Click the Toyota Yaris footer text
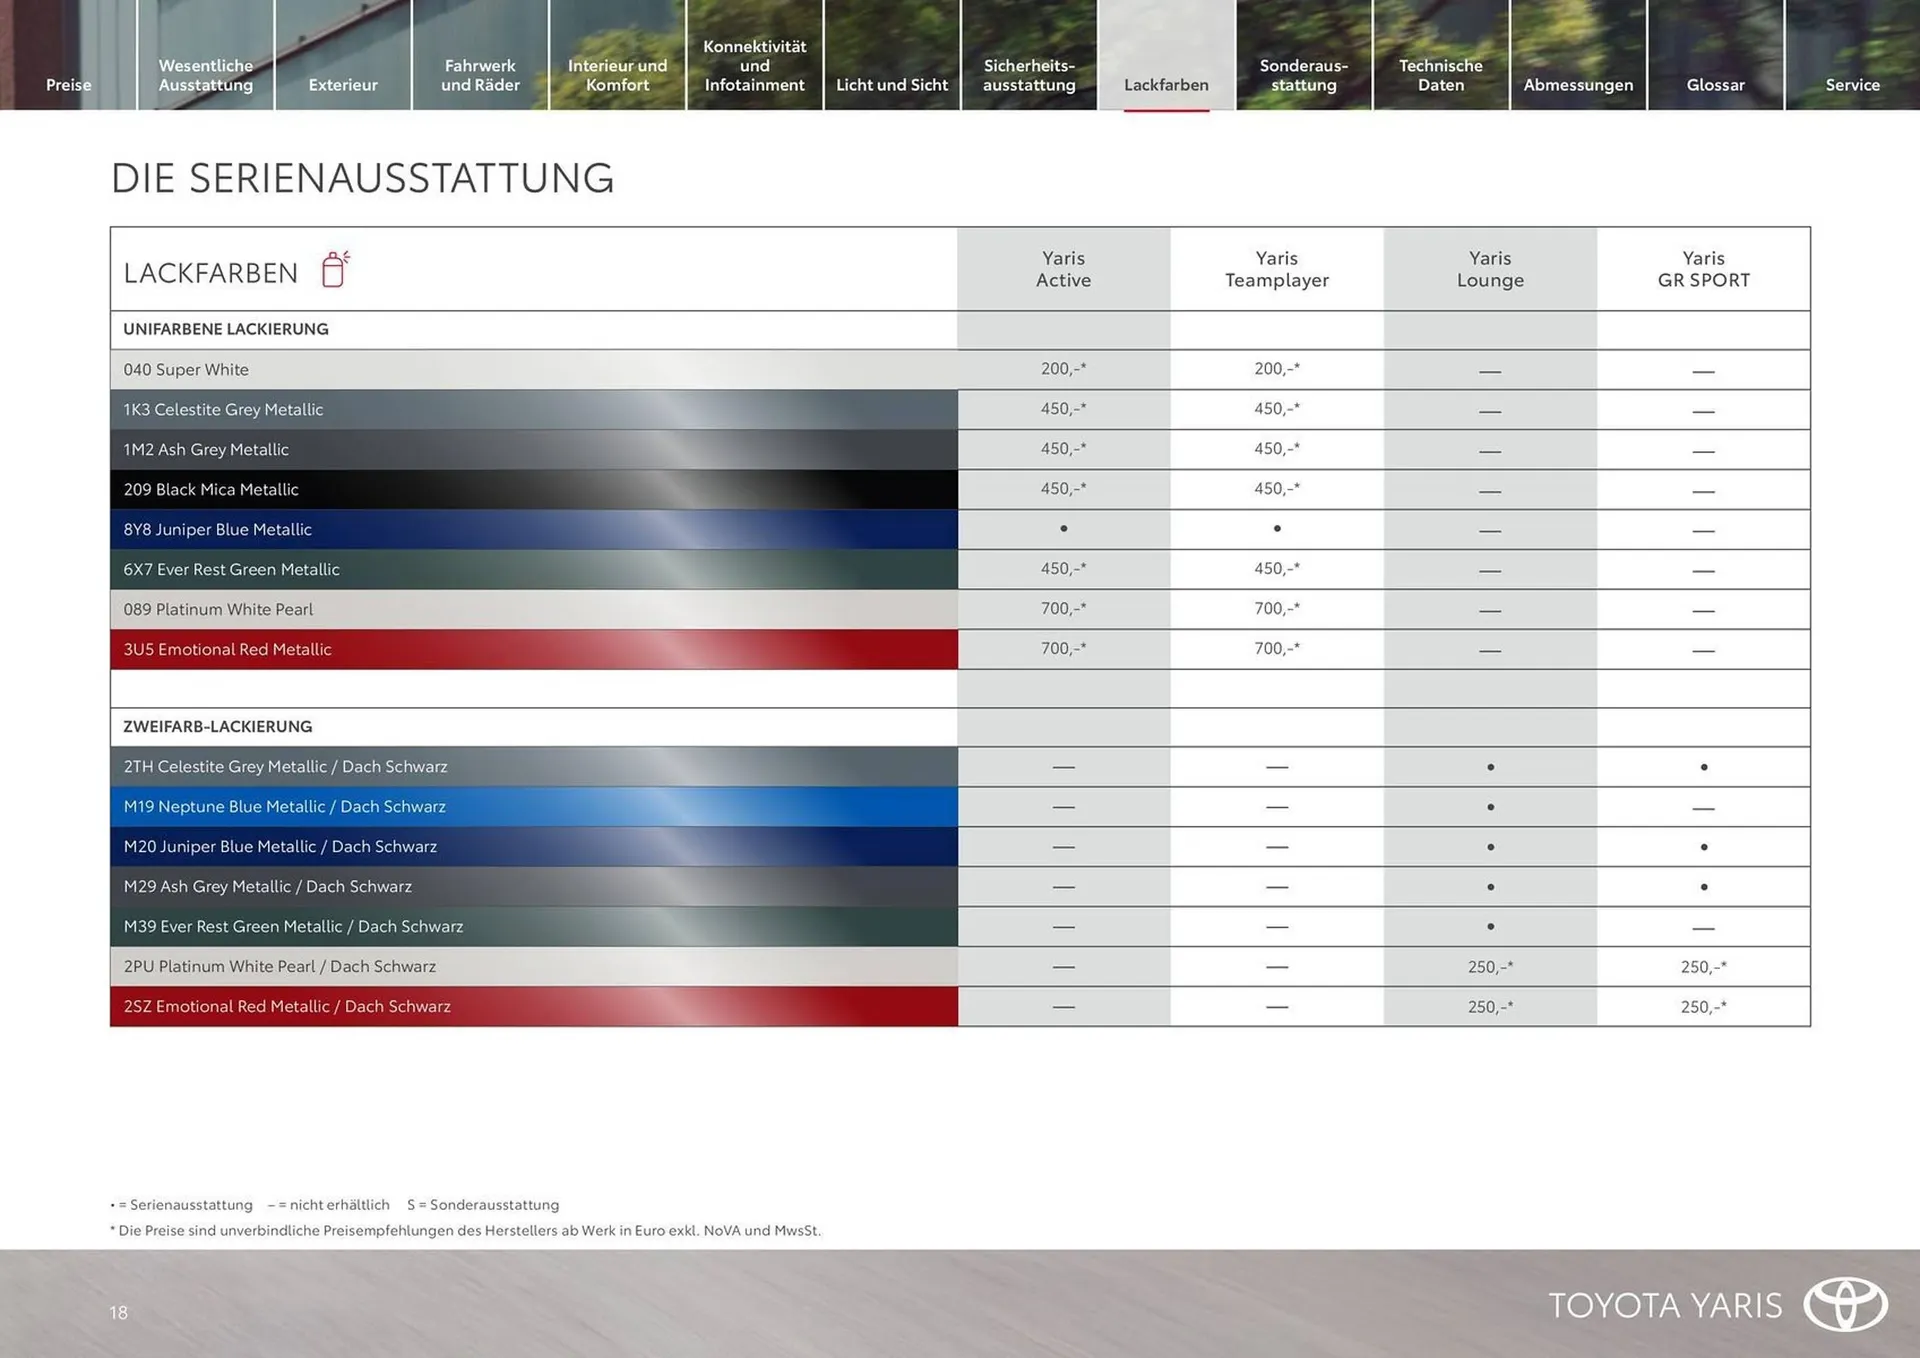 1665,1305
